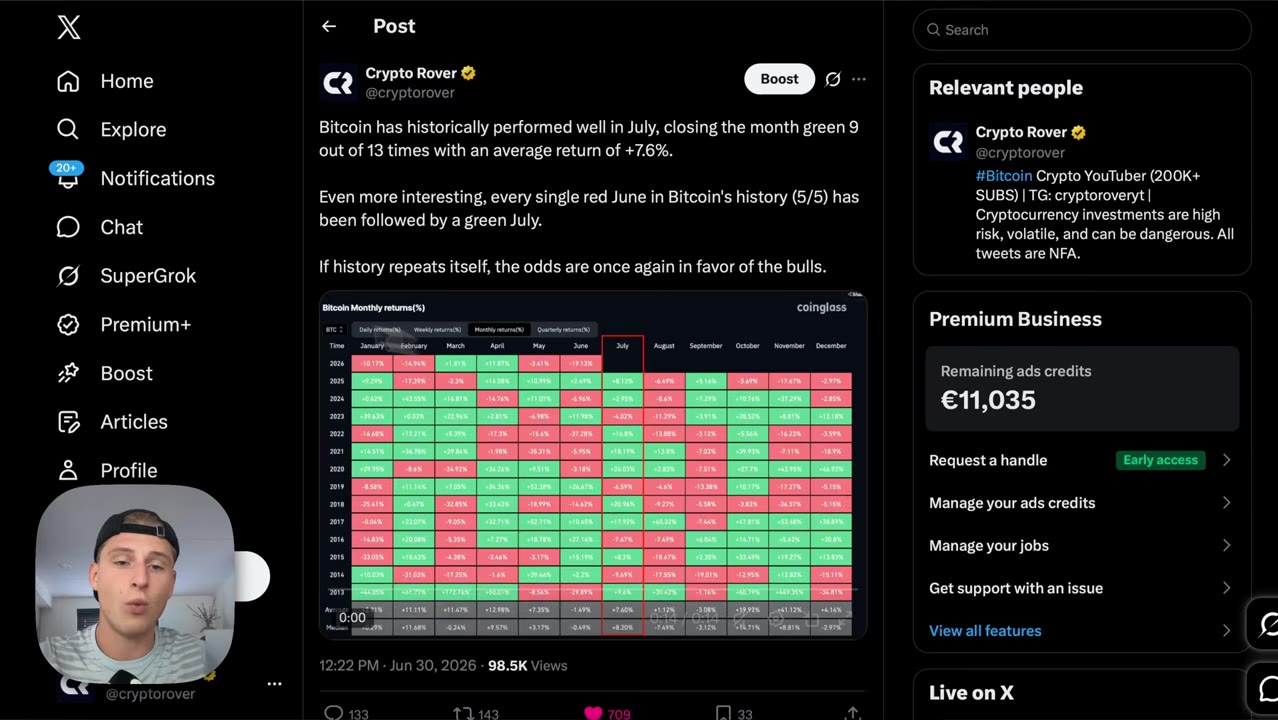The width and height of the screenshot is (1278, 720).
Task: Open the Bitcoin monthly returns video thumbnail
Action: 593,464
